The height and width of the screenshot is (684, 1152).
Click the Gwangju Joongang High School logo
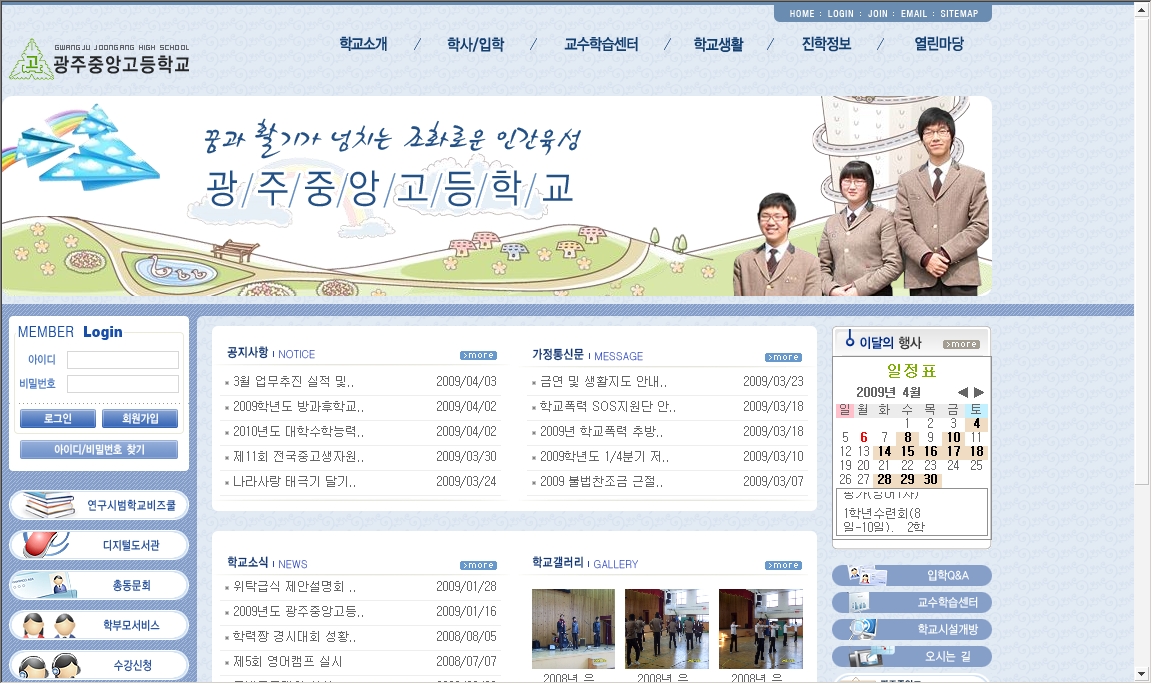pyautogui.click(x=98, y=60)
